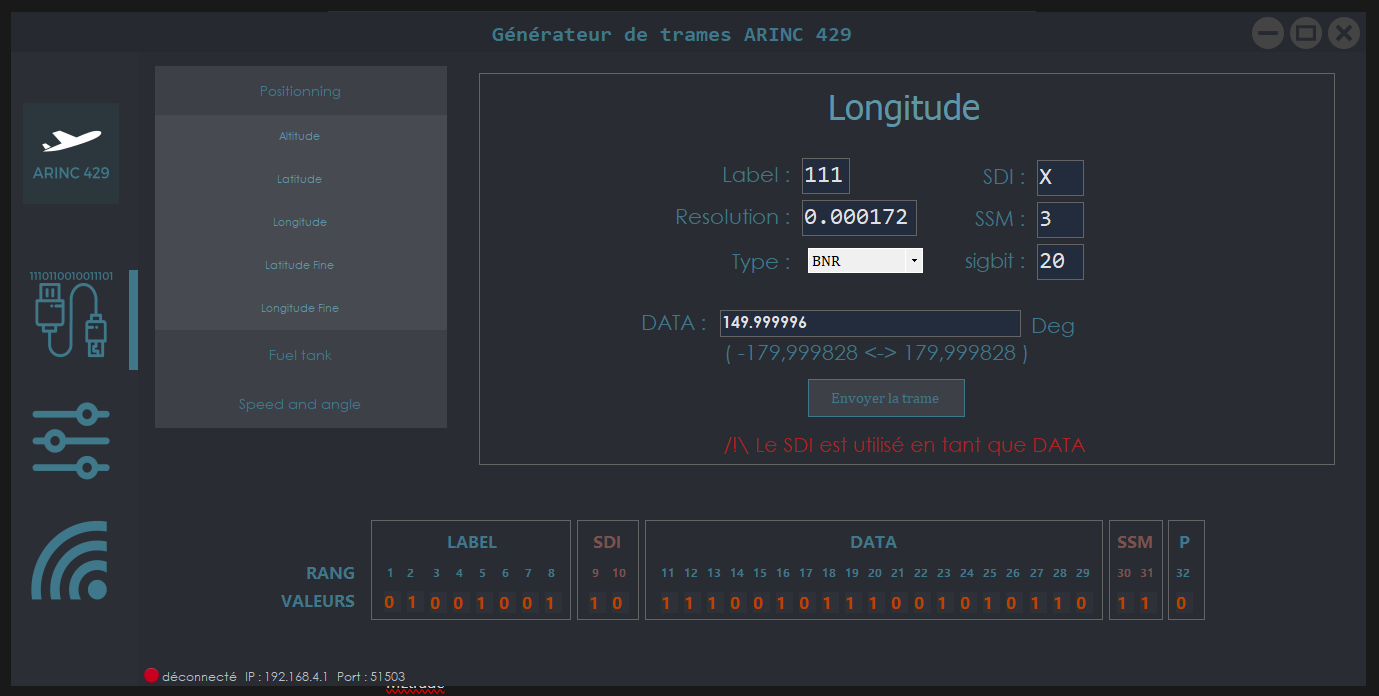The height and width of the screenshot is (696, 1379).
Task: Expand the Positionning menu header
Action: click(301, 91)
